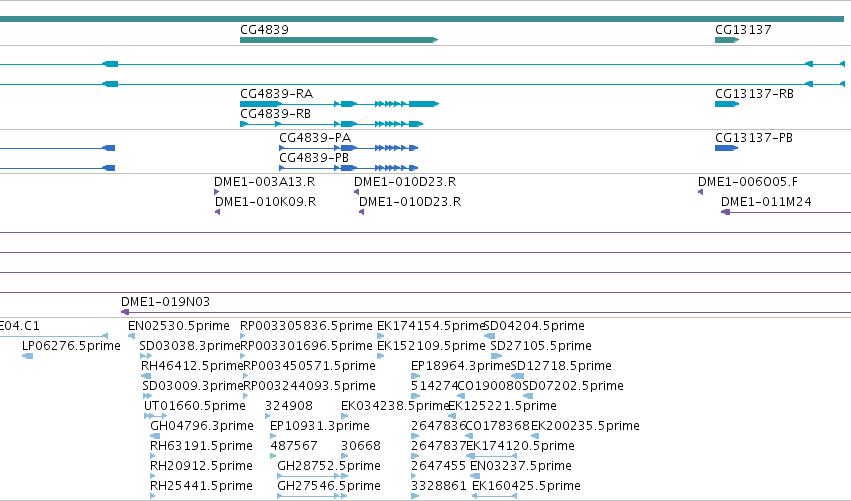Open the RP003305836.5prime label

click(x=306, y=326)
